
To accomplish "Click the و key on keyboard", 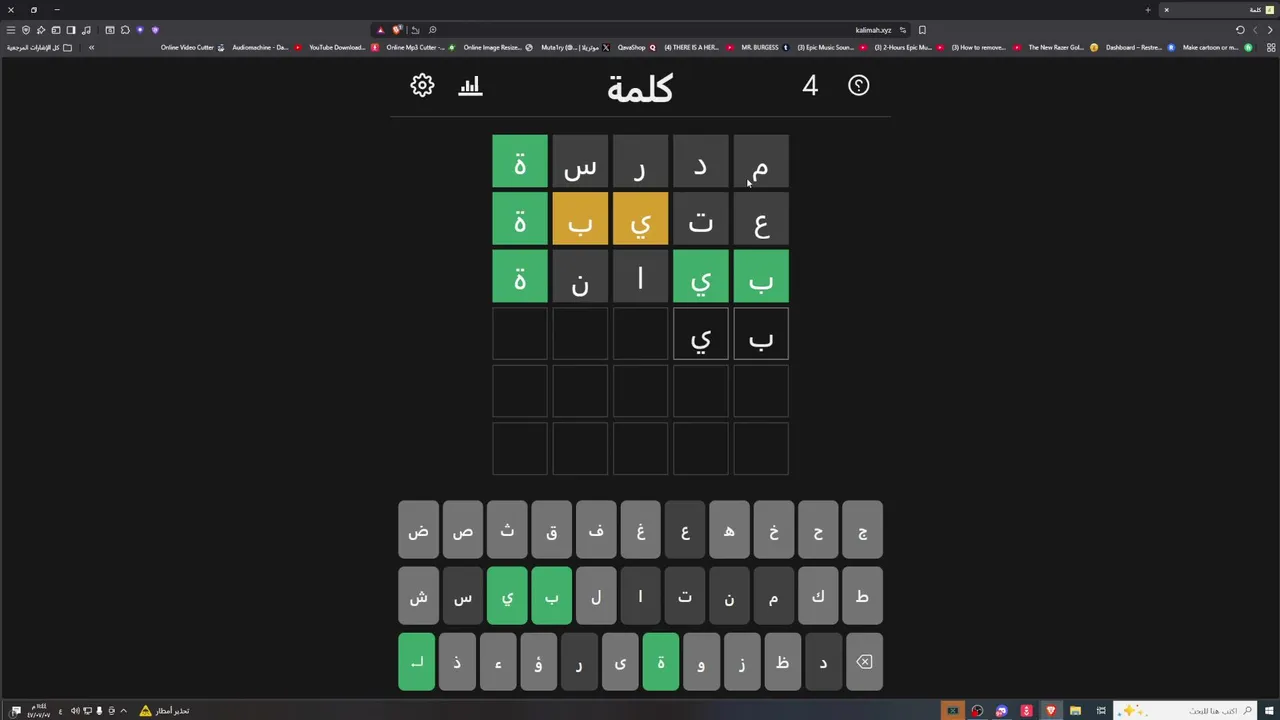I will point(701,662).
